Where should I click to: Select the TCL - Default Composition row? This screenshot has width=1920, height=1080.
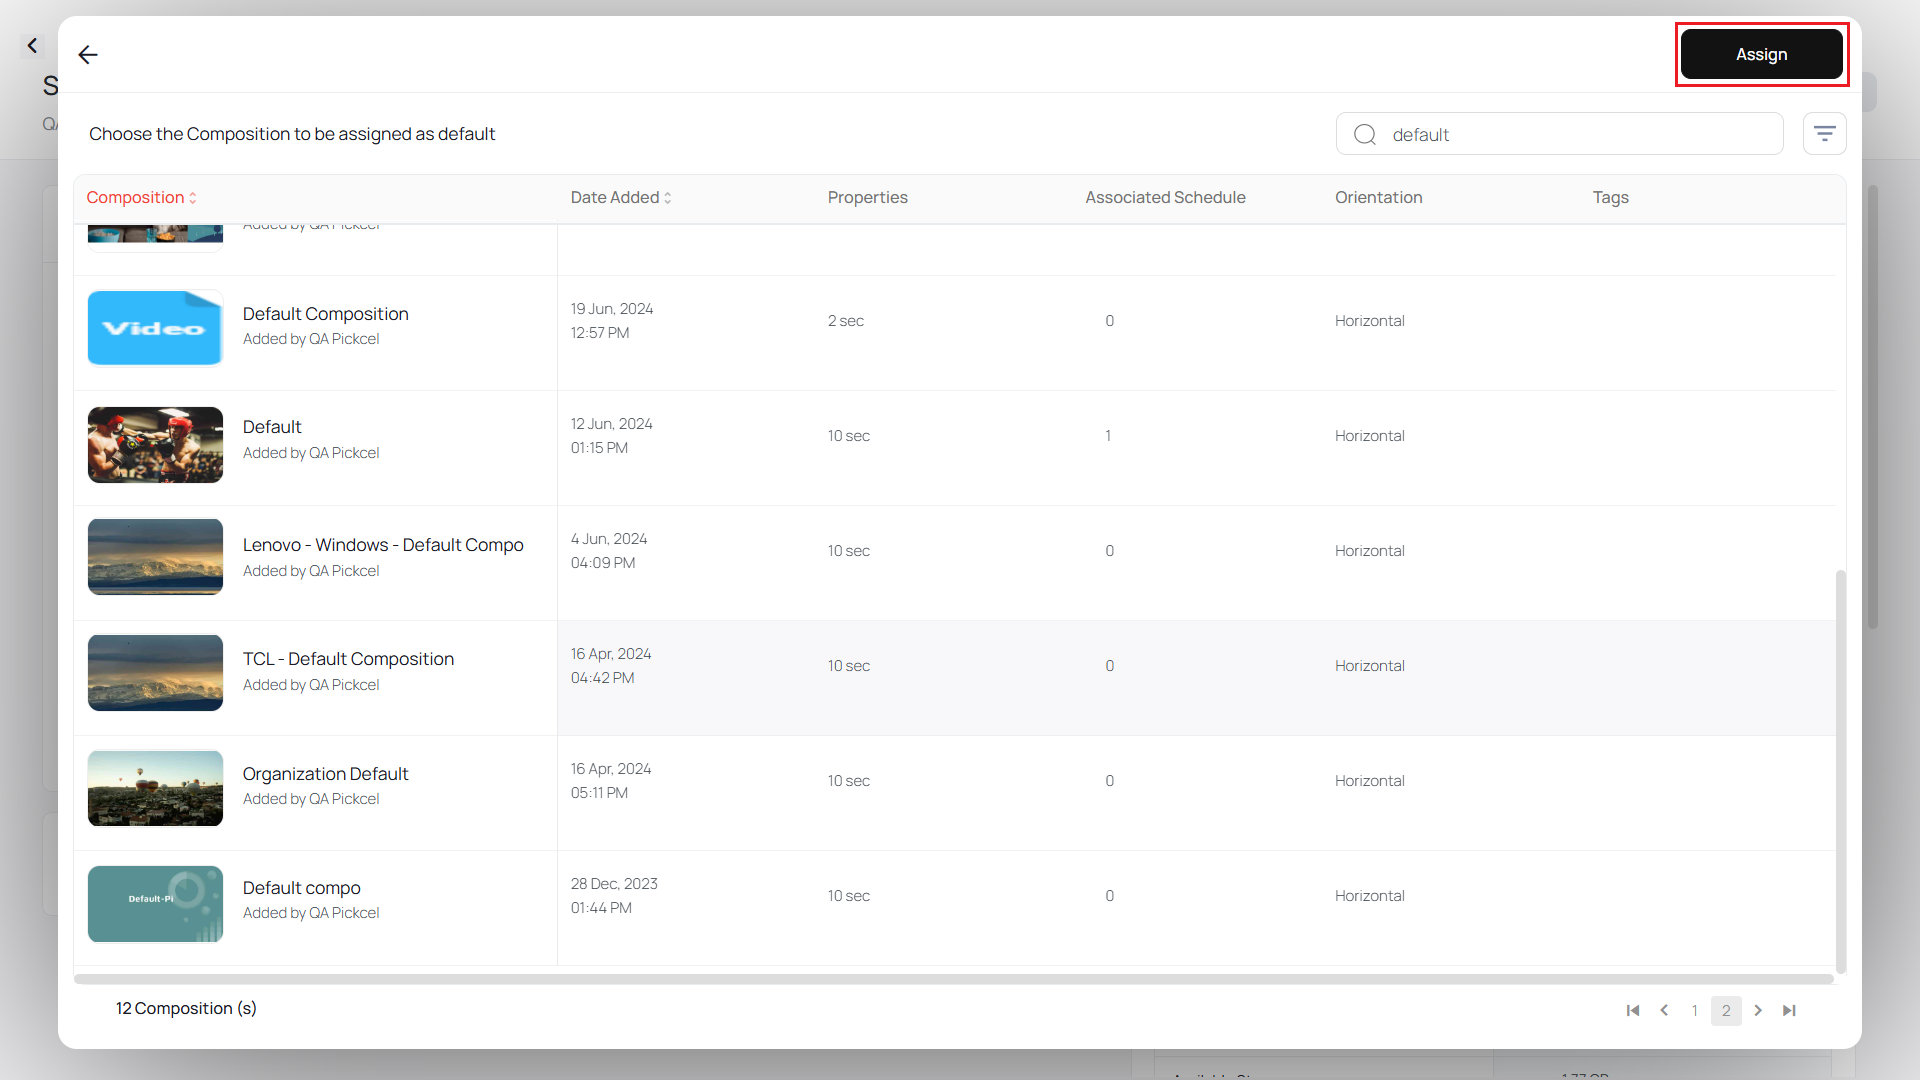(x=348, y=659)
